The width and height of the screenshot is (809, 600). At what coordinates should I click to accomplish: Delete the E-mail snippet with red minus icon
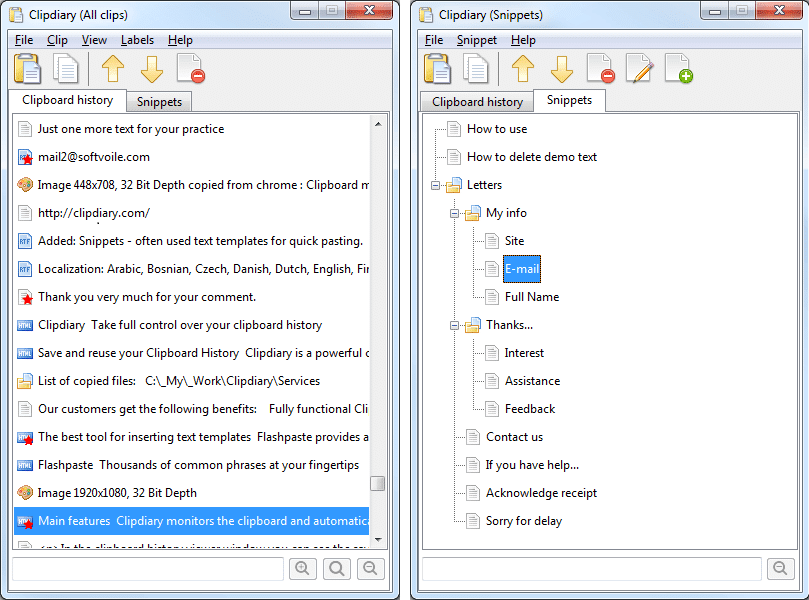602,68
